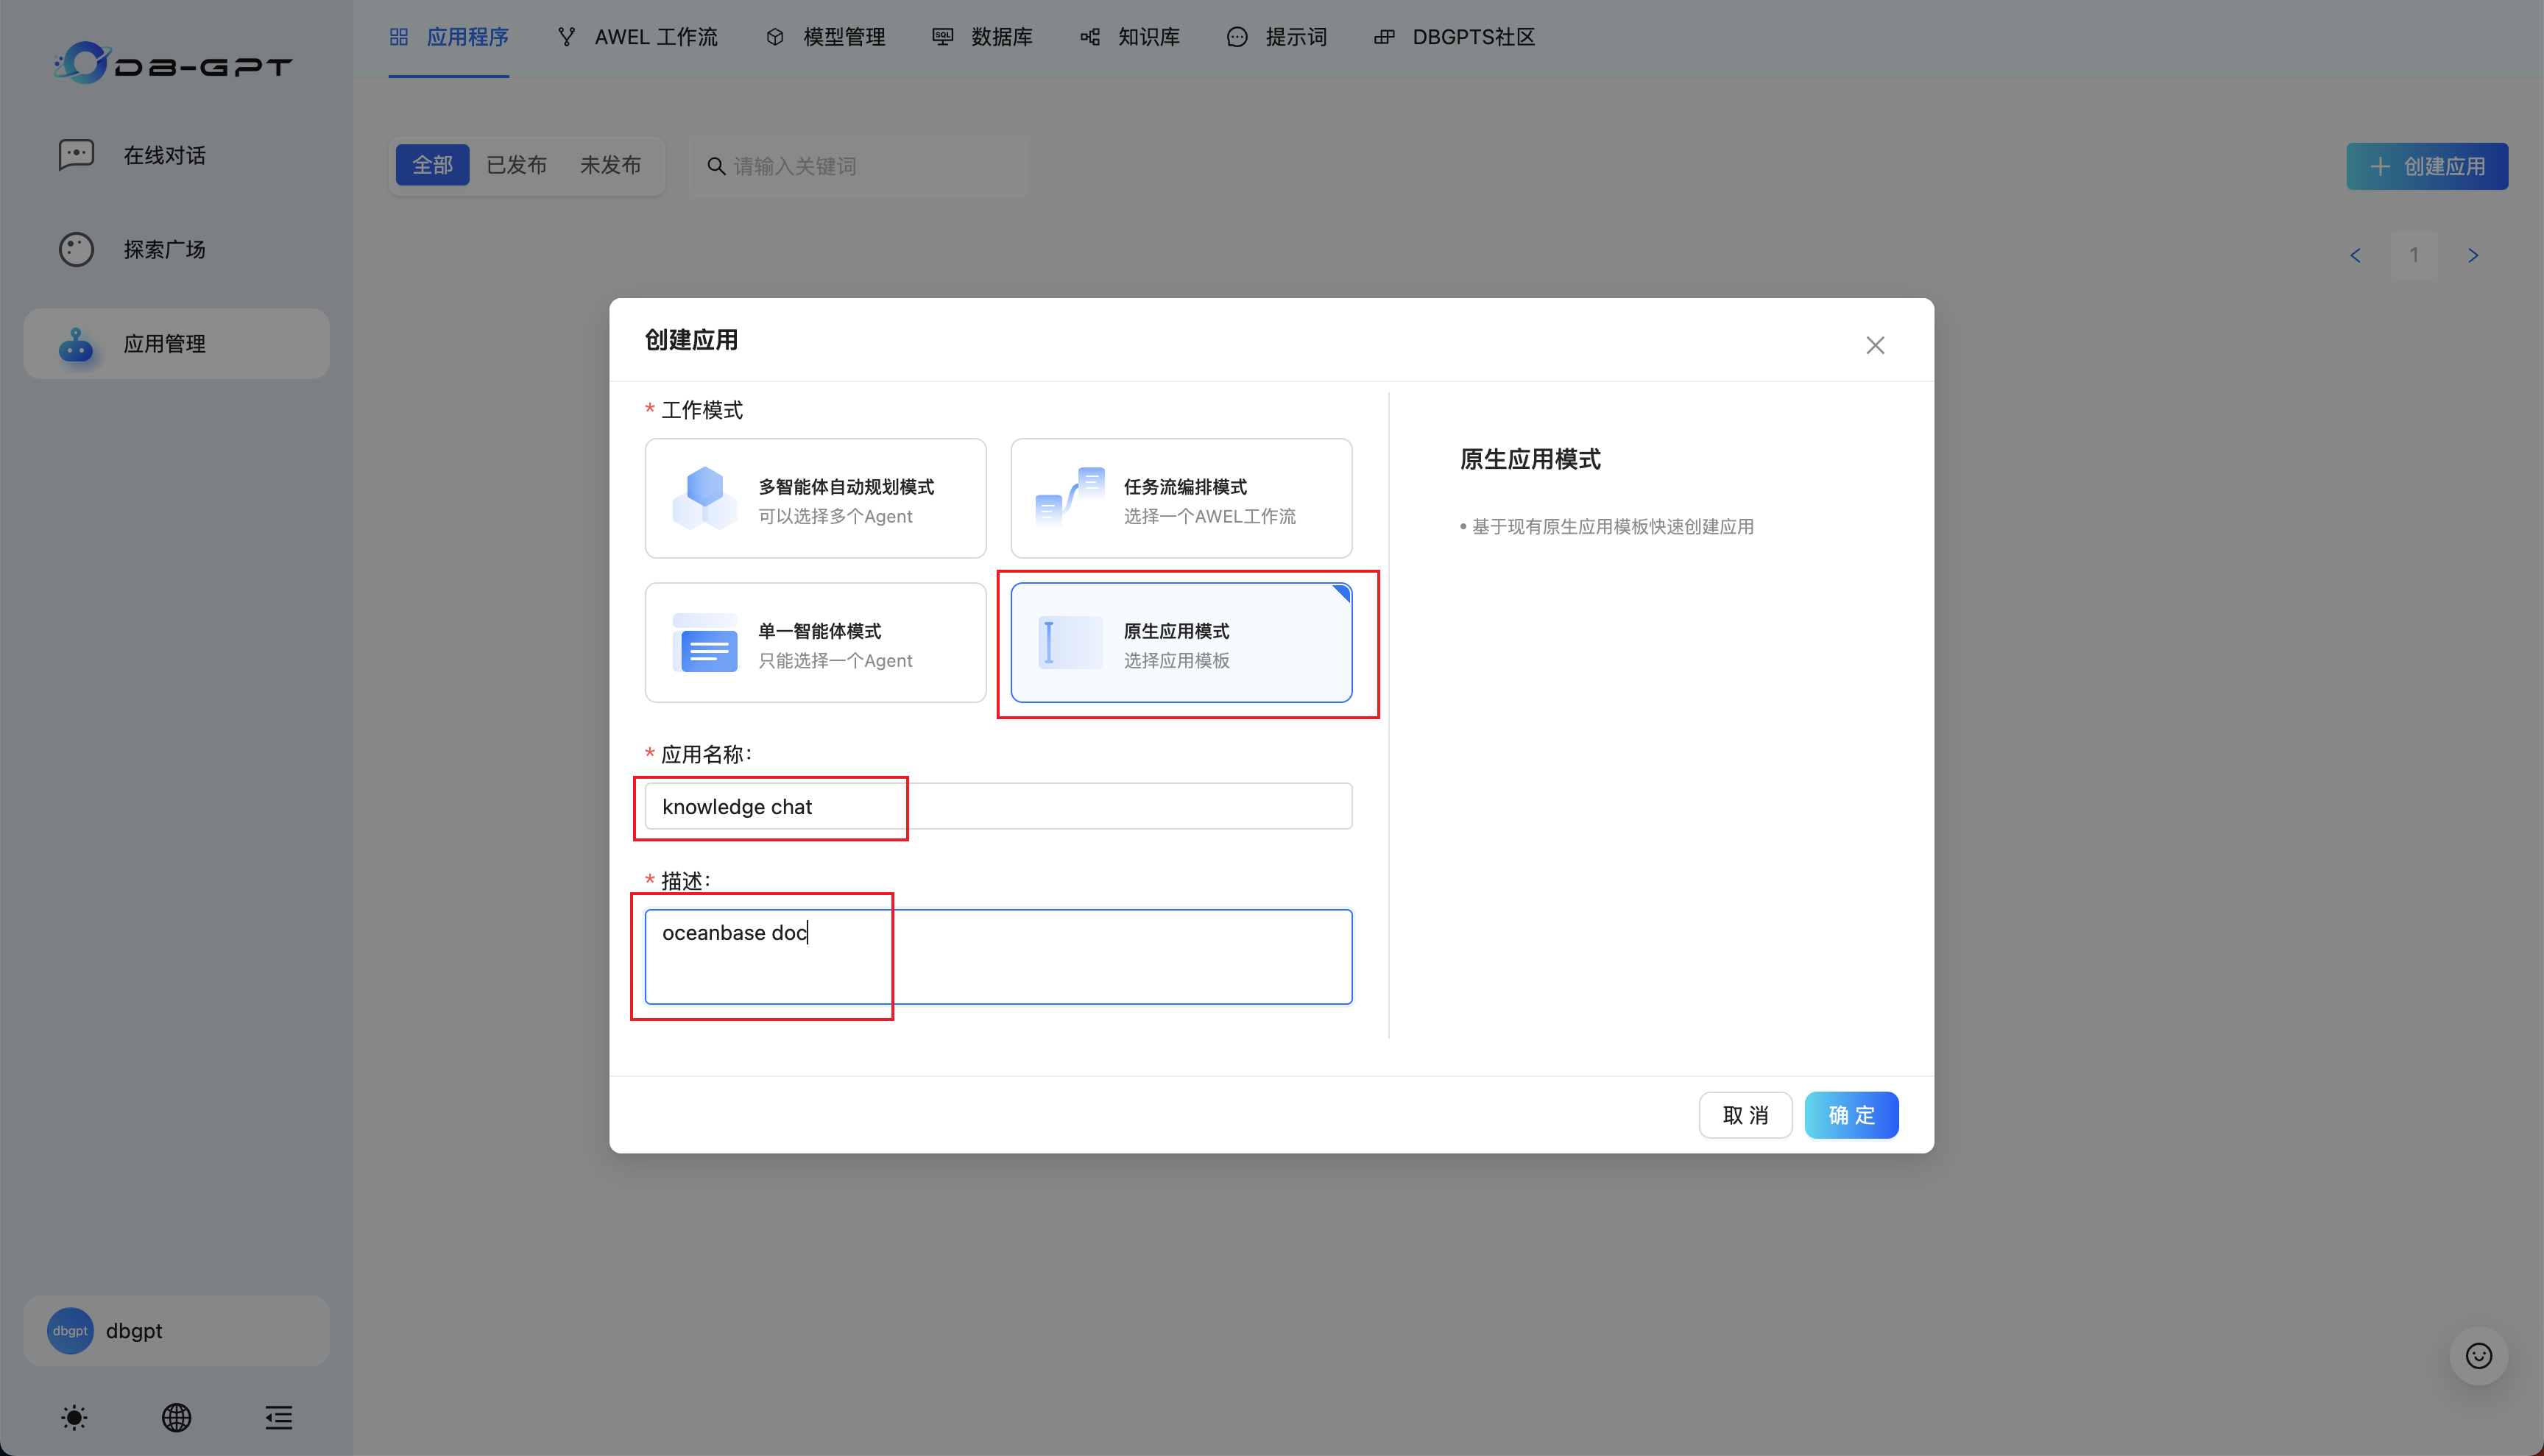Change language with the globe icon
The height and width of the screenshot is (1456, 2544).
coord(176,1417)
